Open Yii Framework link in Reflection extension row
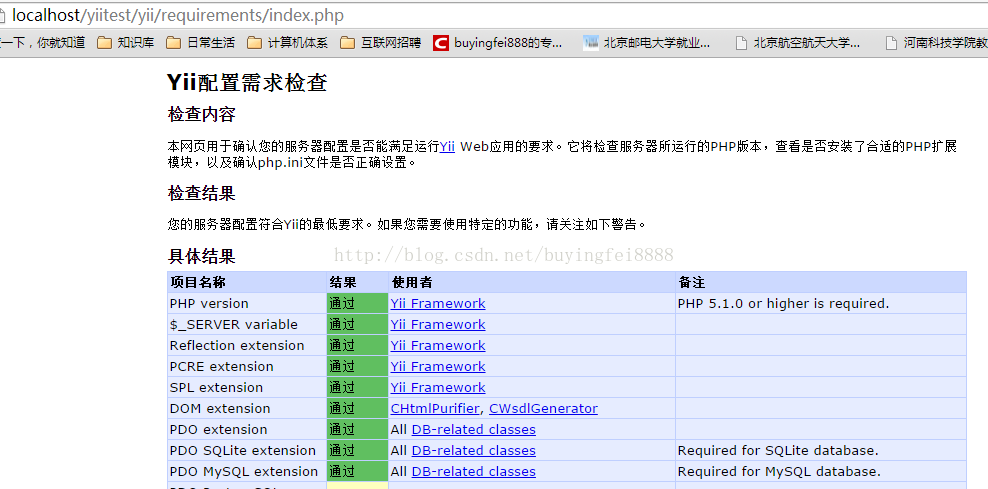Image resolution: width=988 pixels, height=489 pixels. pyautogui.click(x=438, y=345)
